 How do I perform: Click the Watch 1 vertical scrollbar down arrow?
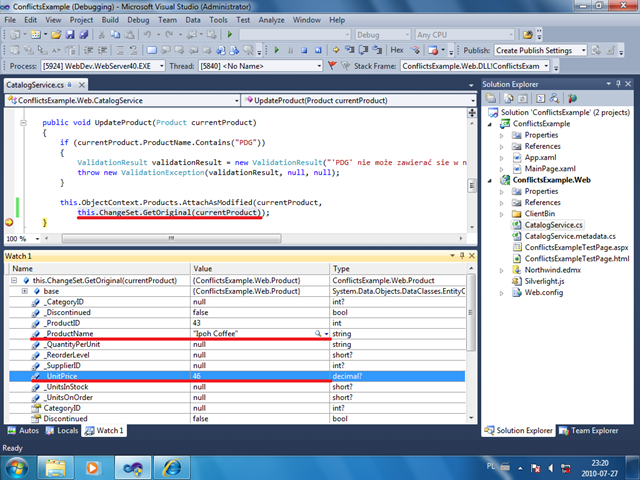click(x=471, y=418)
